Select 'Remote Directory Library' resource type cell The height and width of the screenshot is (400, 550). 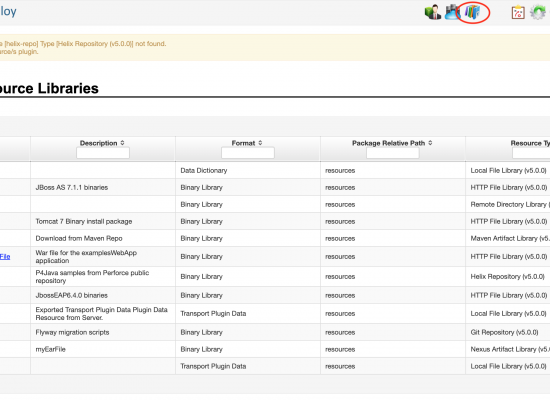[510, 204]
